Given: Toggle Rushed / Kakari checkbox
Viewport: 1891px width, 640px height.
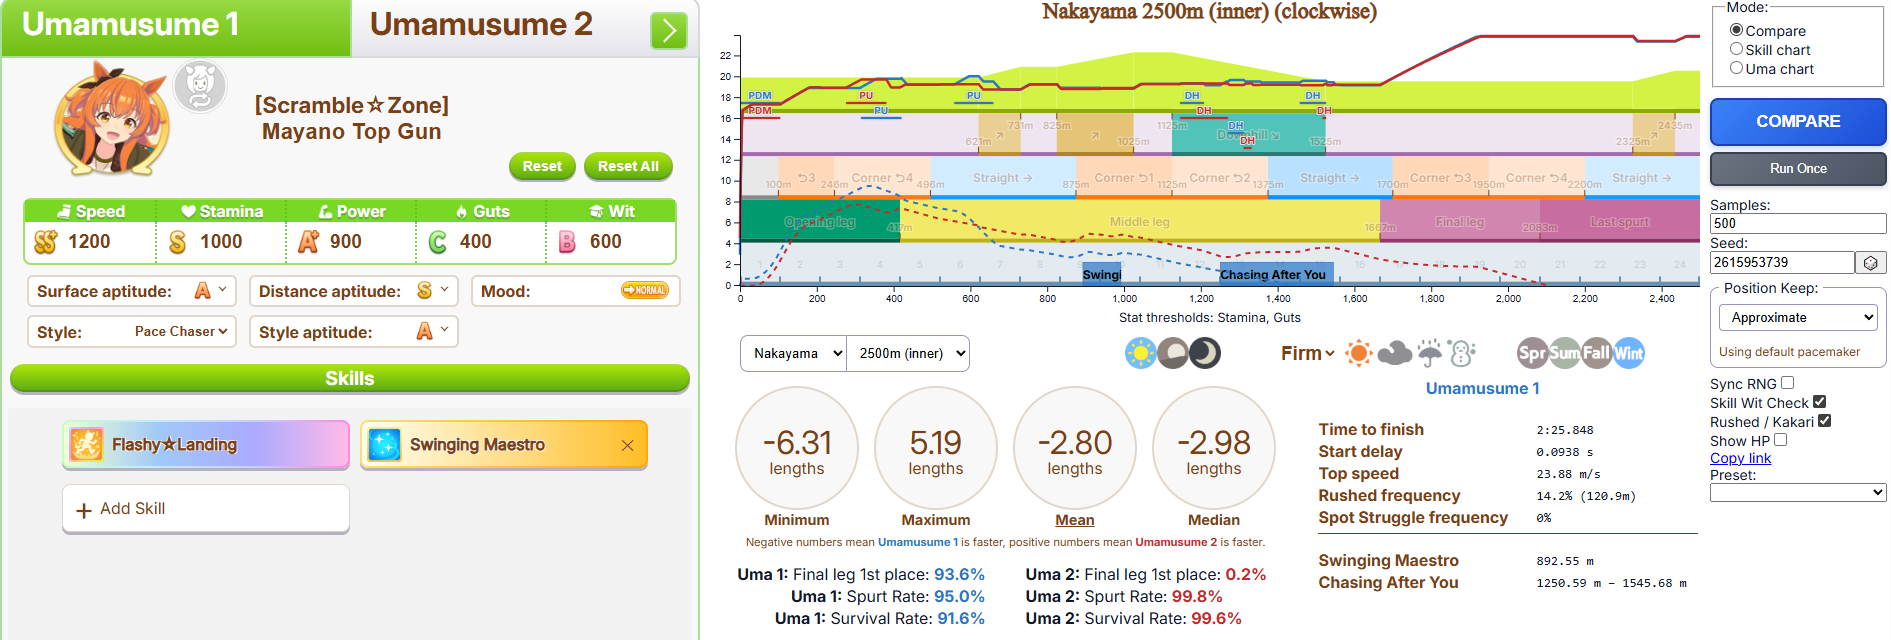Looking at the screenshot, I should pyautogui.click(x=1824, y=421).
